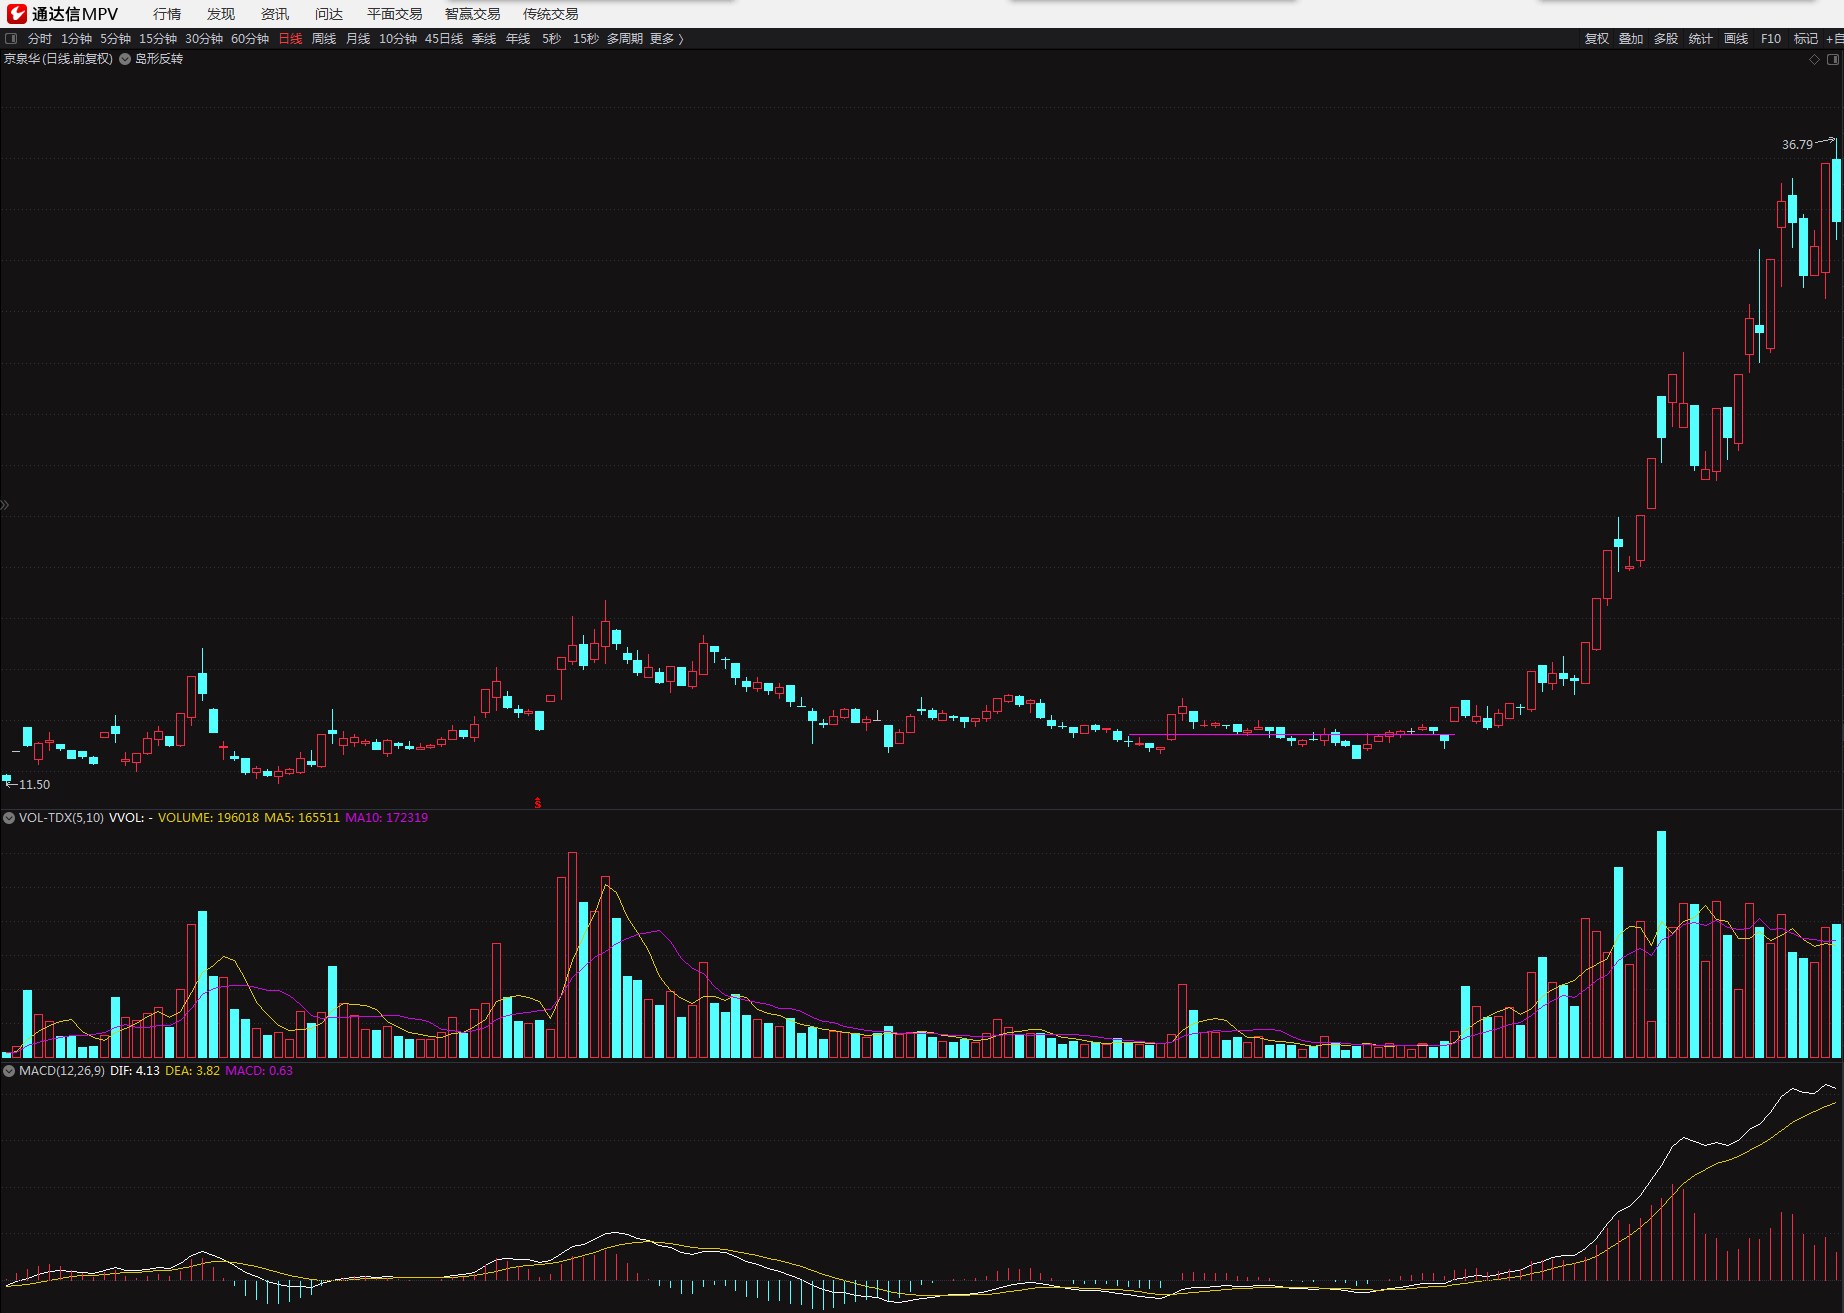This screenshot has height=1313, width=1844.
Task: Switch to the 季线 quarterly tab
Action: [x=484, y=39]
